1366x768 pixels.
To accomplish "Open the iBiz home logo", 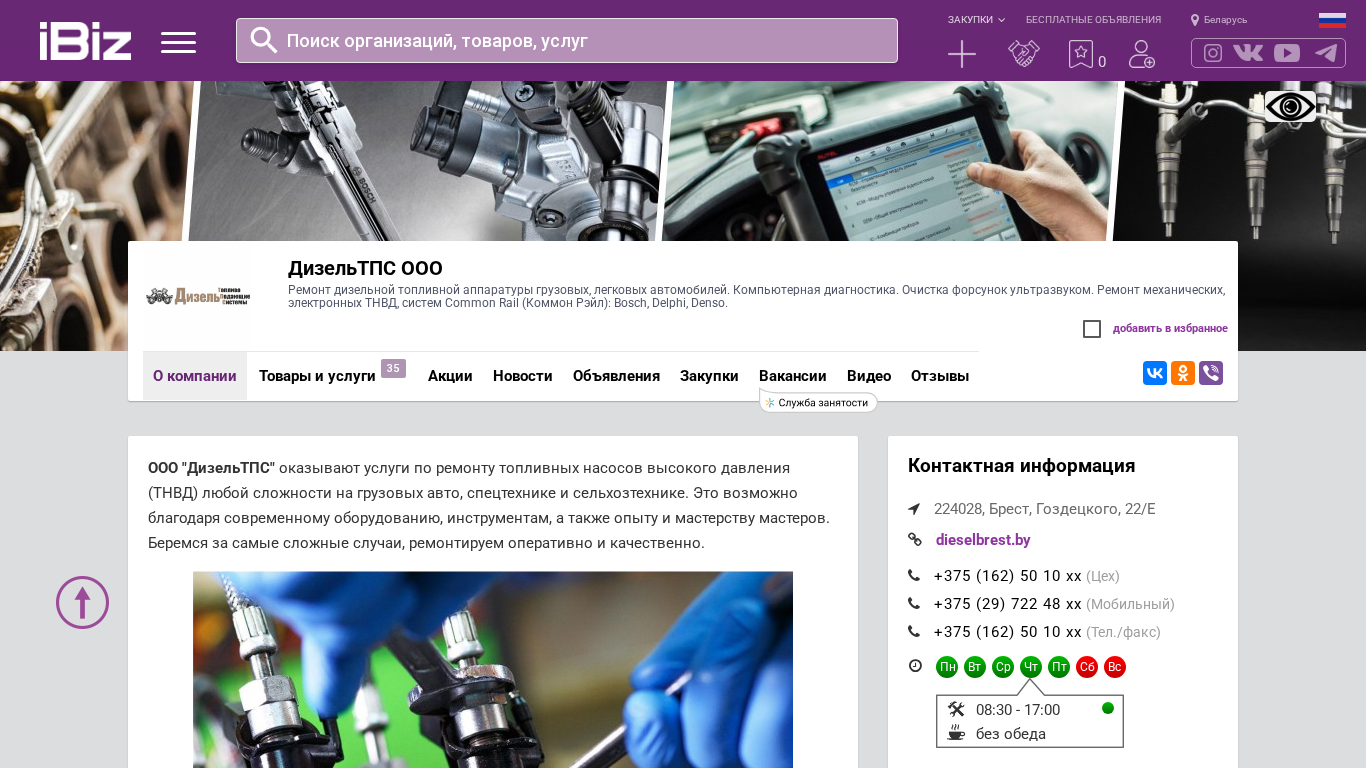I will point(85,41).
